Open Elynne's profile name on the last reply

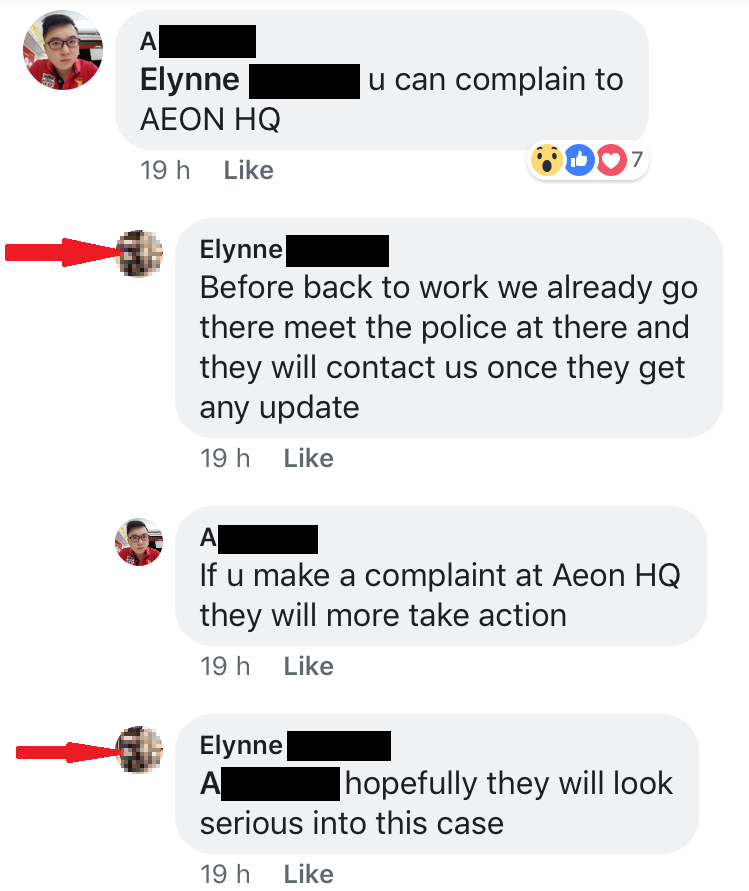click(295, 746)
